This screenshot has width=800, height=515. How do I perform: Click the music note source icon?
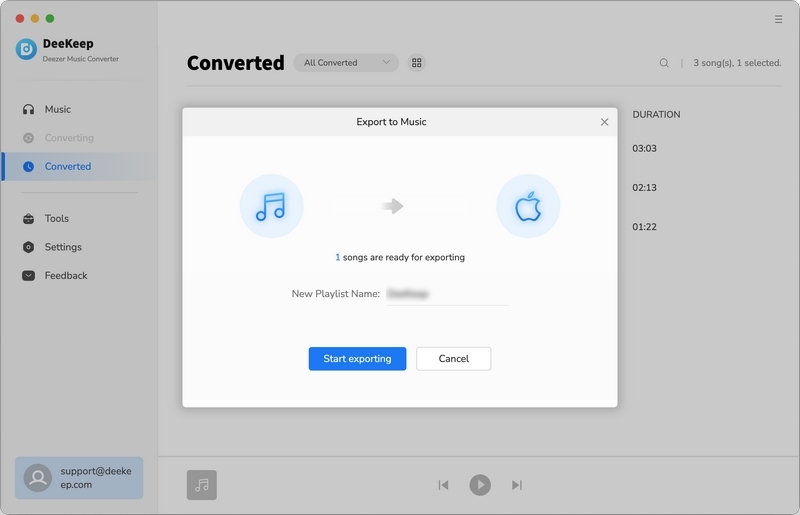[x=271, y=206]
